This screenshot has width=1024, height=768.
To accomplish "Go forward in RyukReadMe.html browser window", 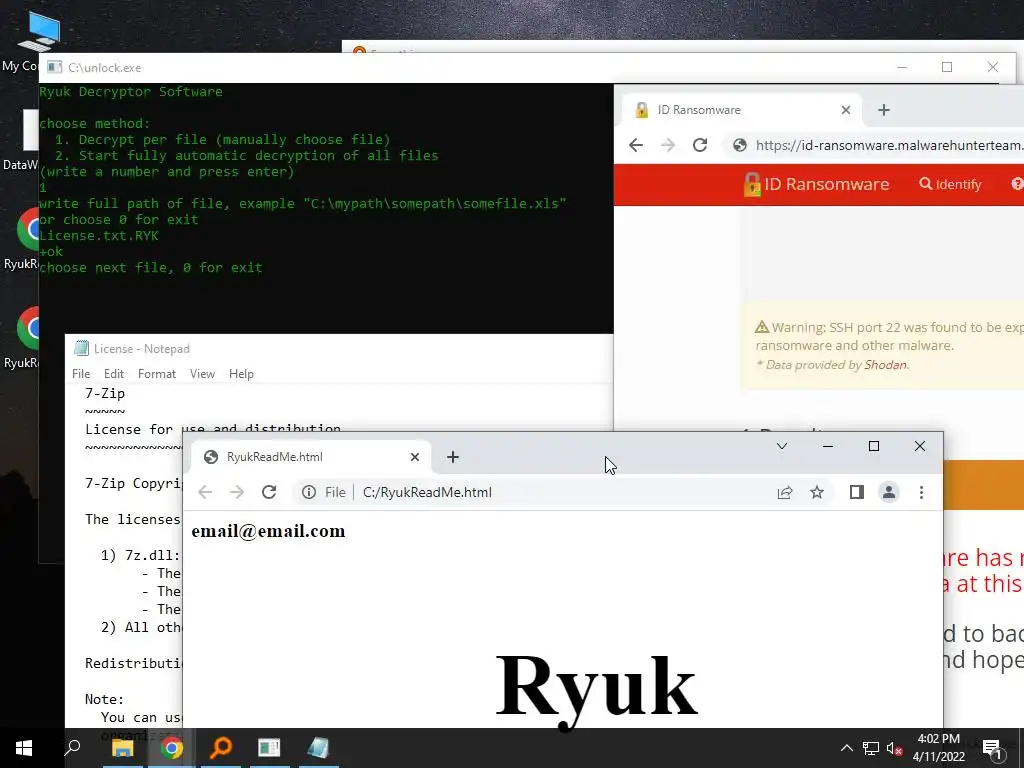I will coord(237,492).
